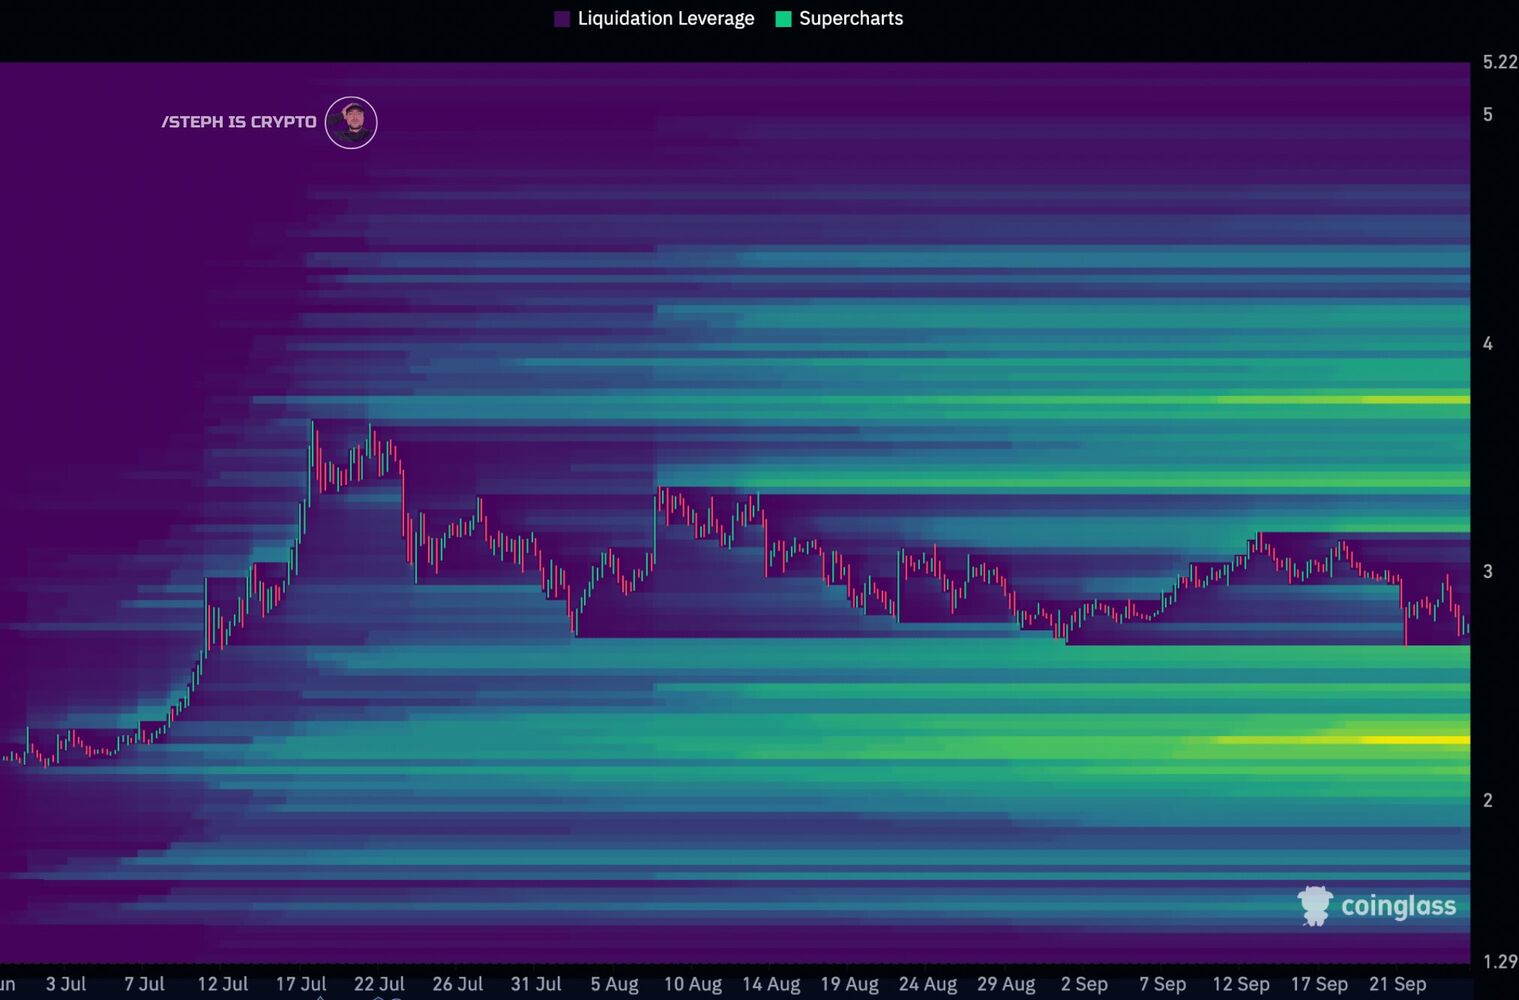Select the 10 Aug date label

pos(693,984)
